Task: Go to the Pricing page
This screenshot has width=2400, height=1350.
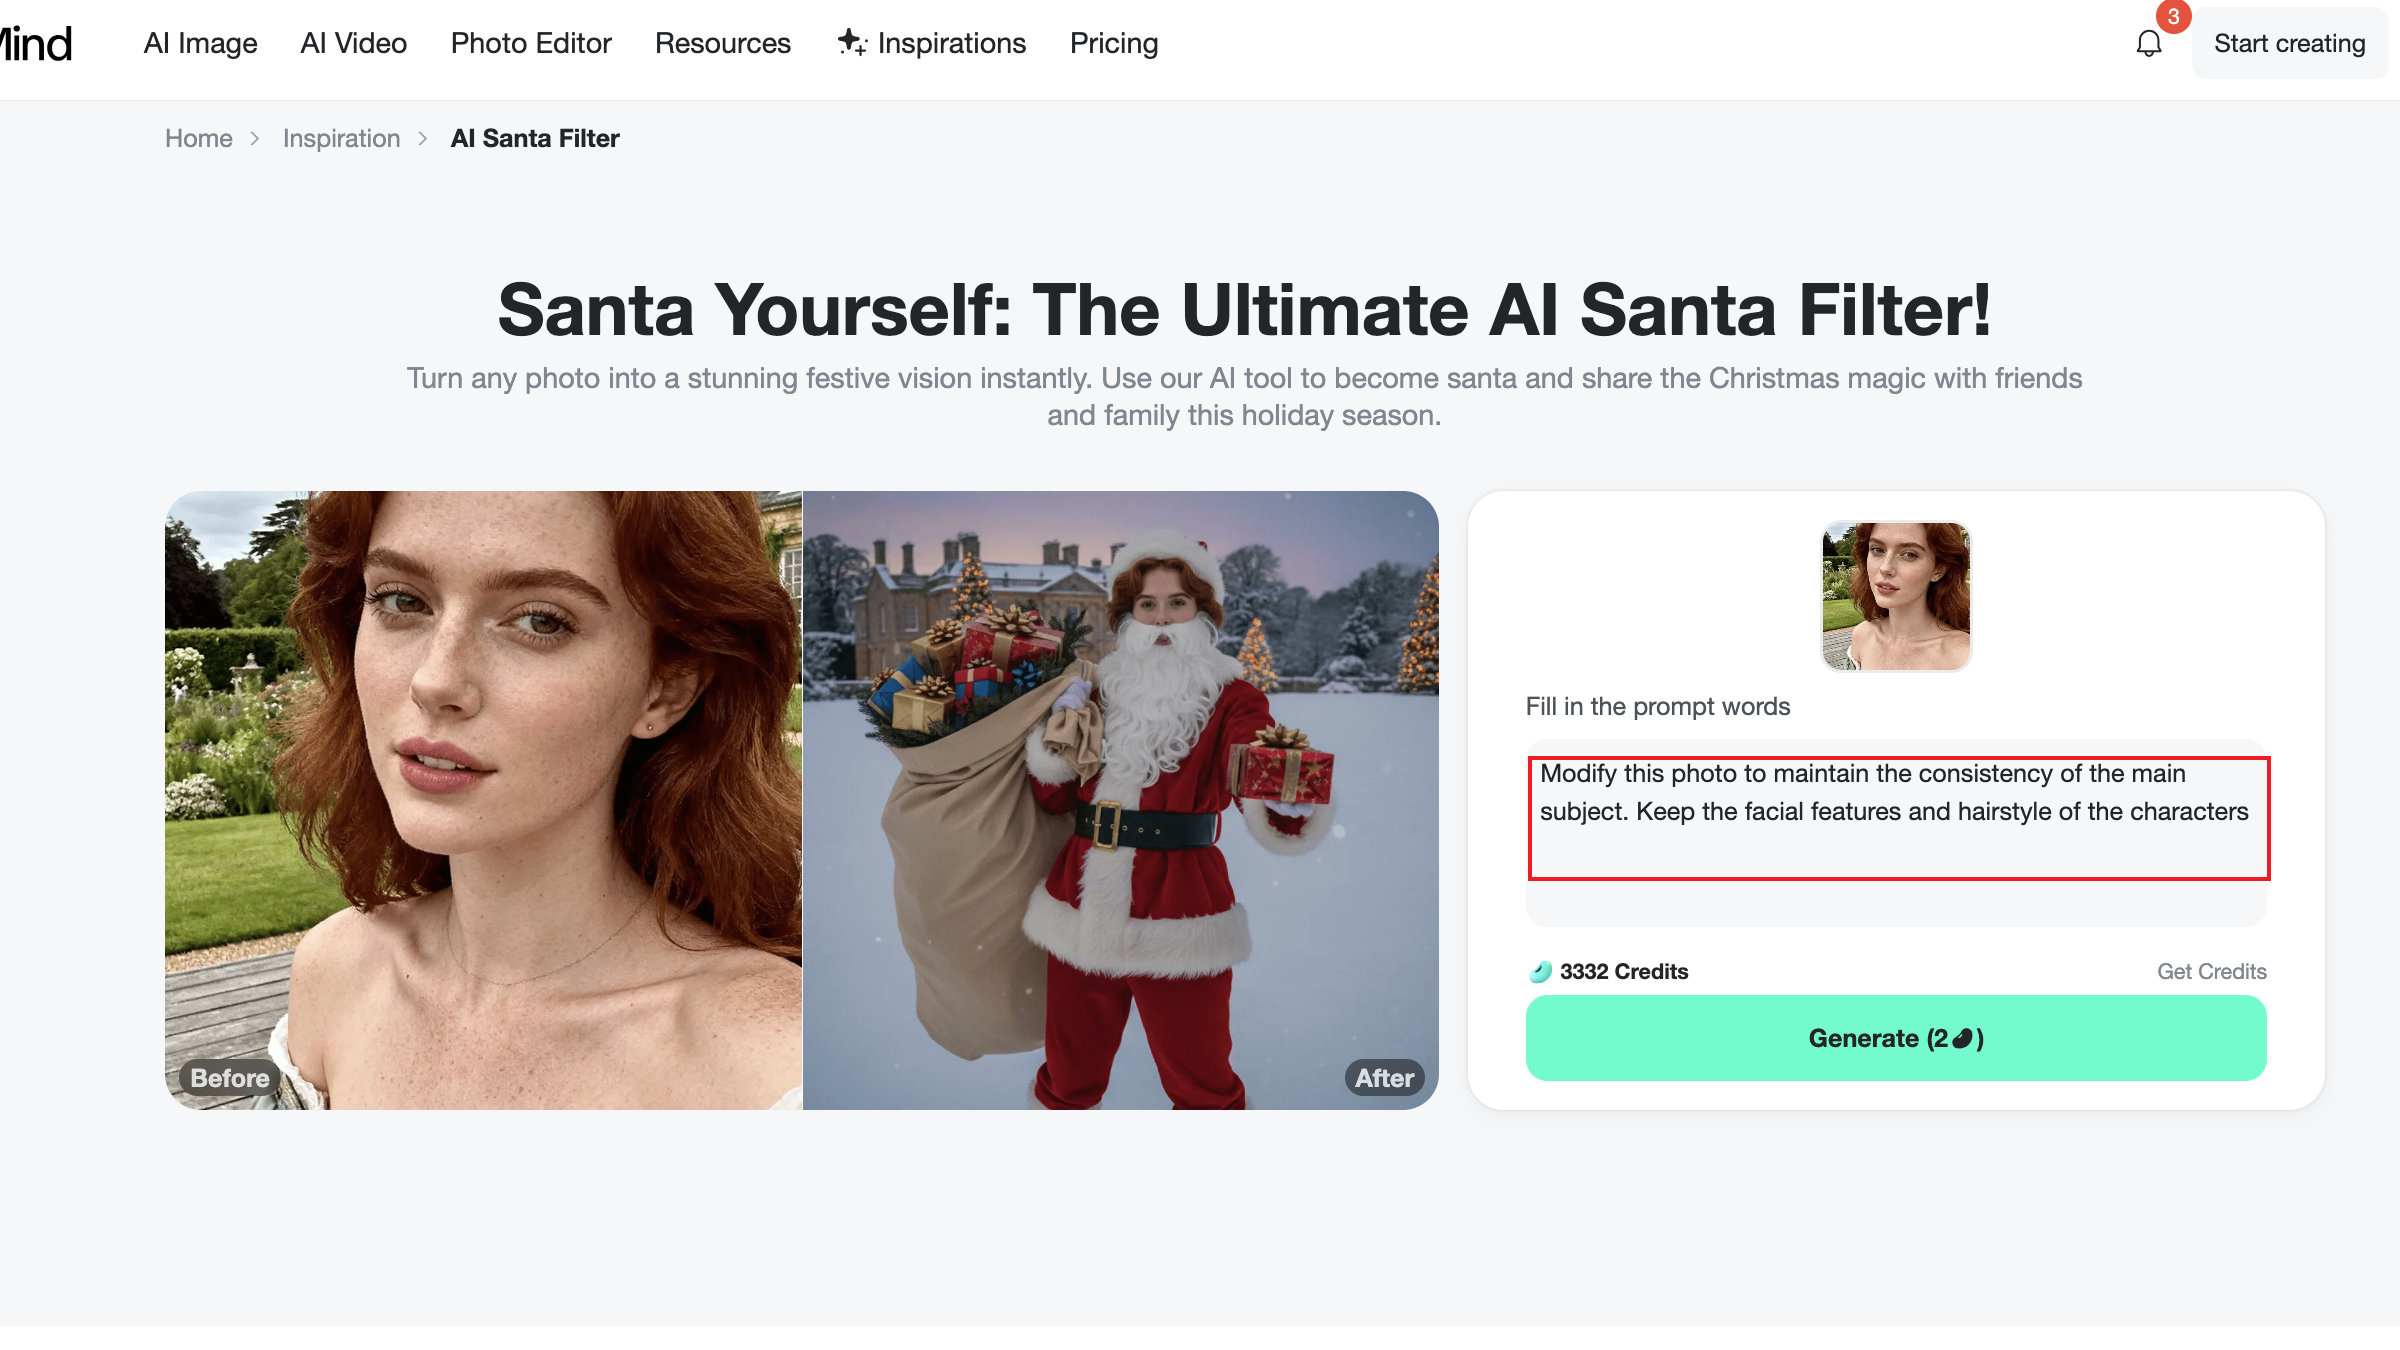Action: pos(1113,44)
